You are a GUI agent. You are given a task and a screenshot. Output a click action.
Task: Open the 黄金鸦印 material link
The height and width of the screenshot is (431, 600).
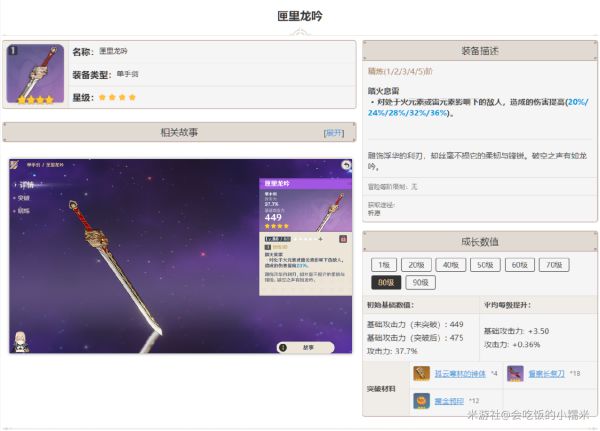point(449,401)
